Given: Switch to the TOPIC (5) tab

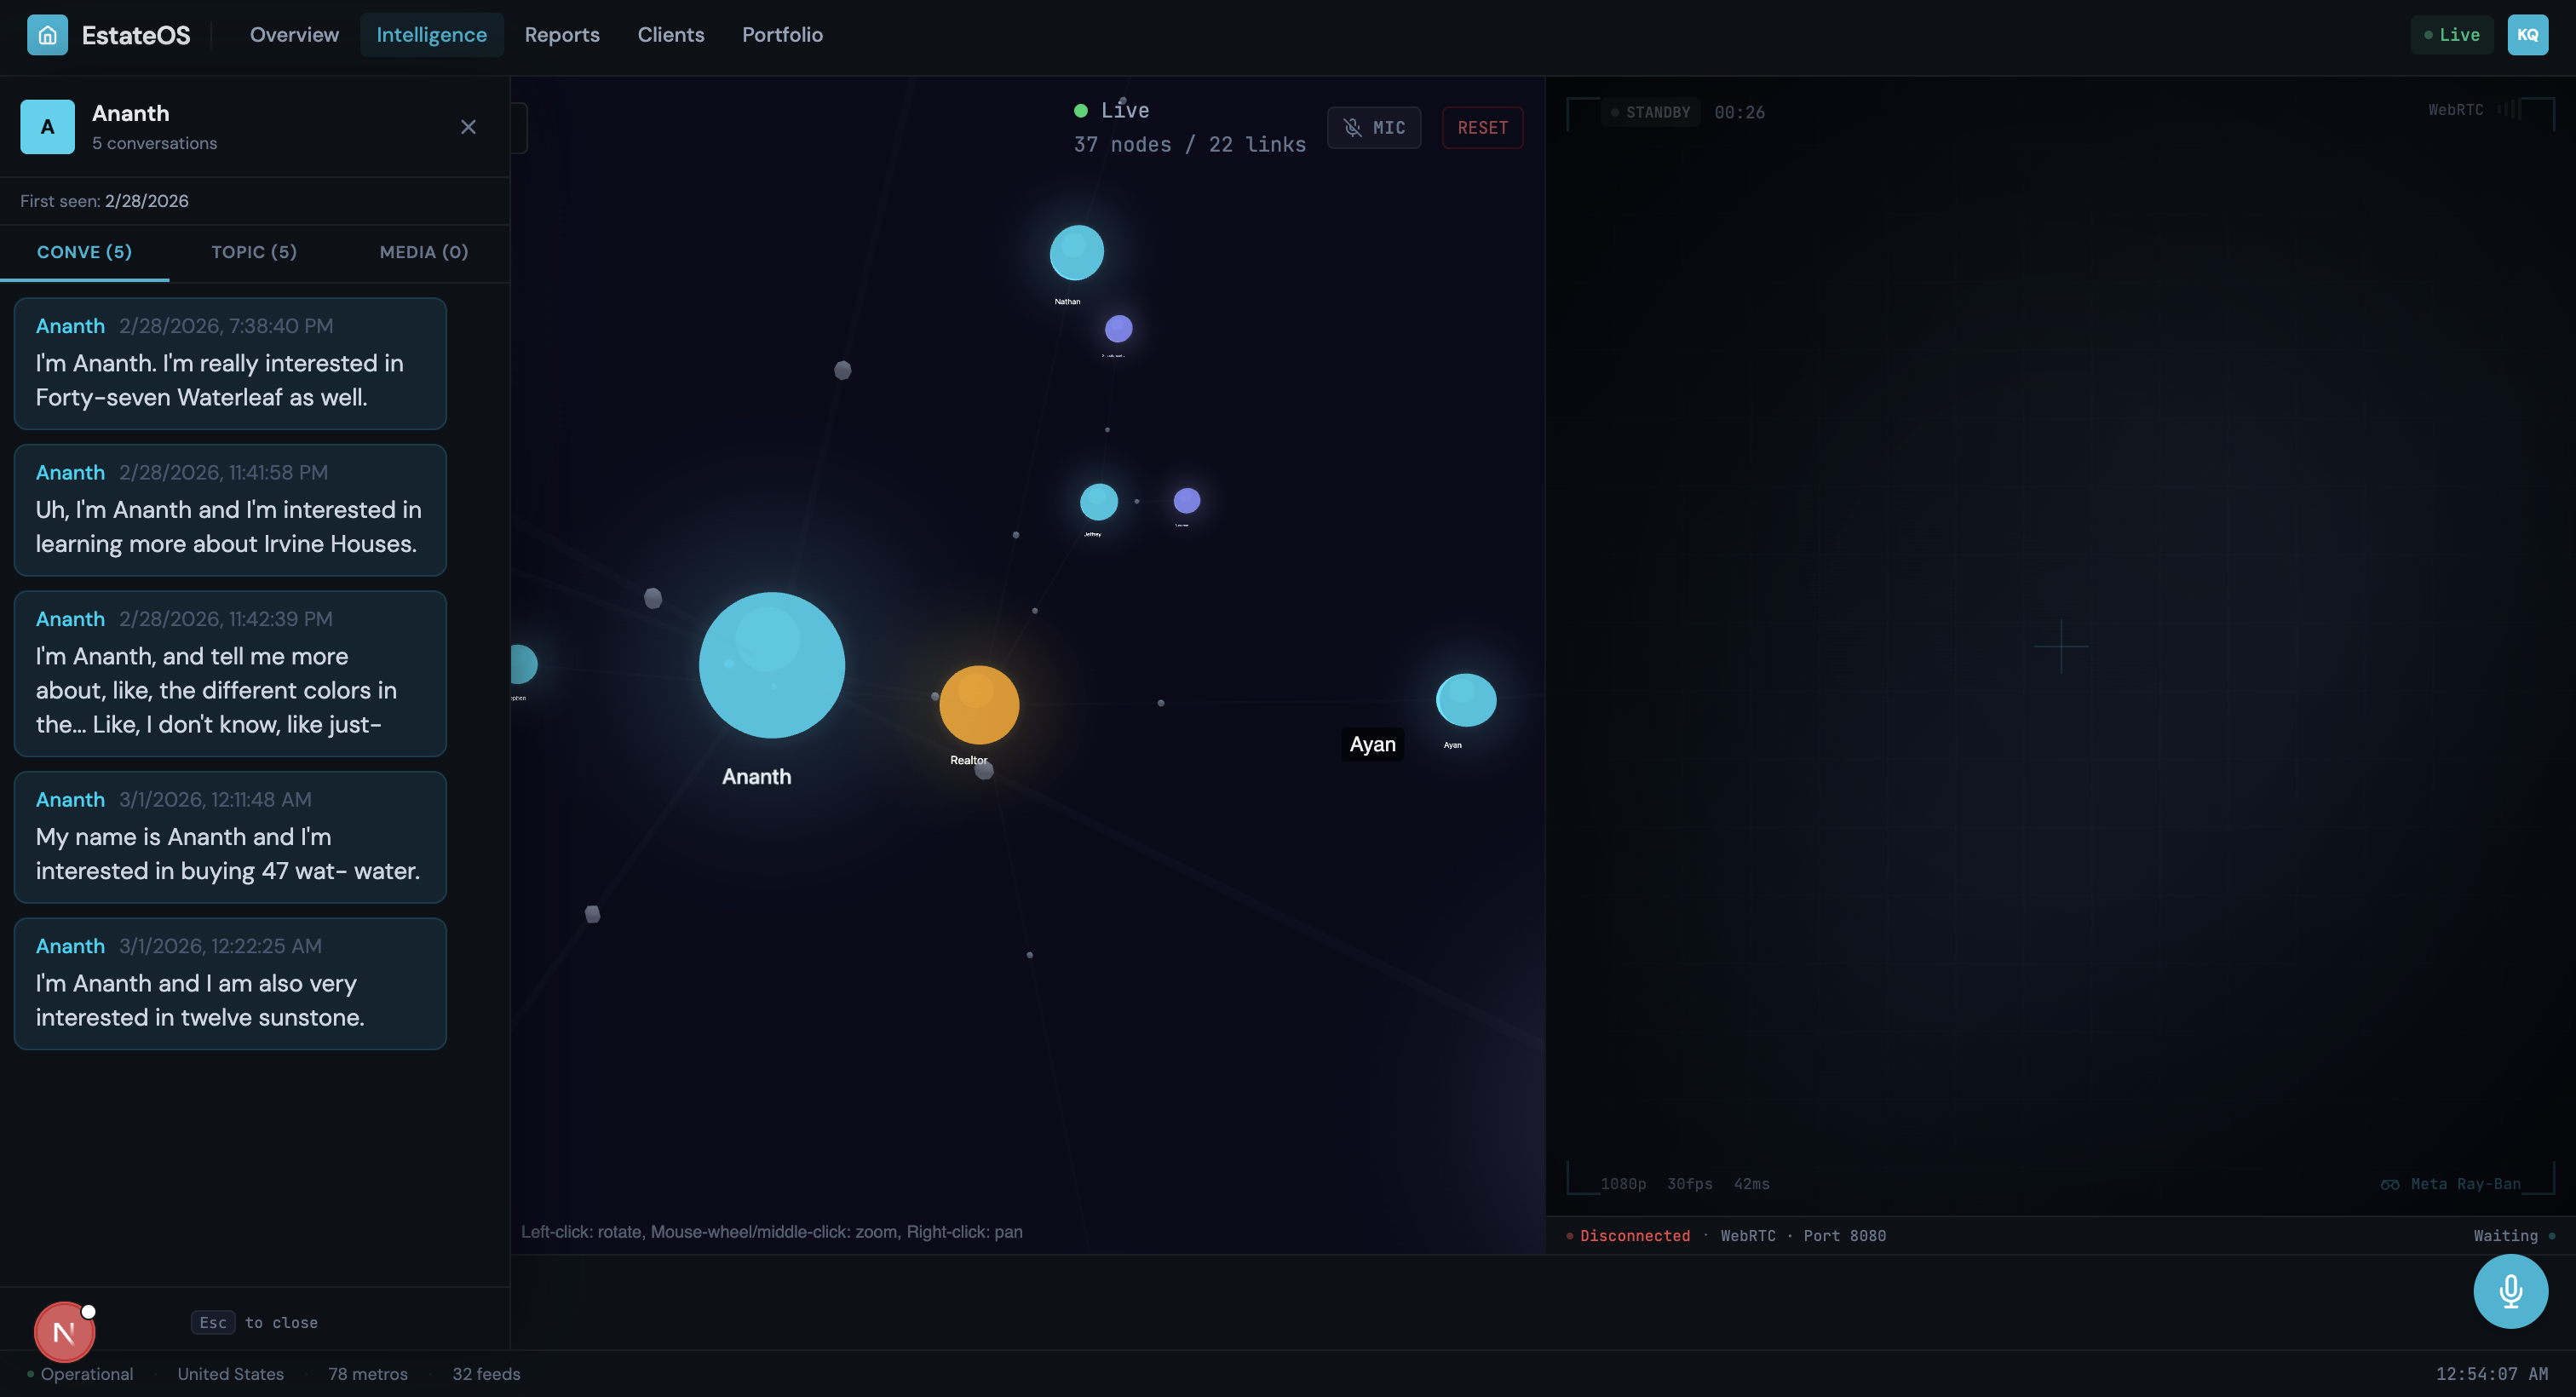Looking at the screenshot, I should click(x=254, y=252).
